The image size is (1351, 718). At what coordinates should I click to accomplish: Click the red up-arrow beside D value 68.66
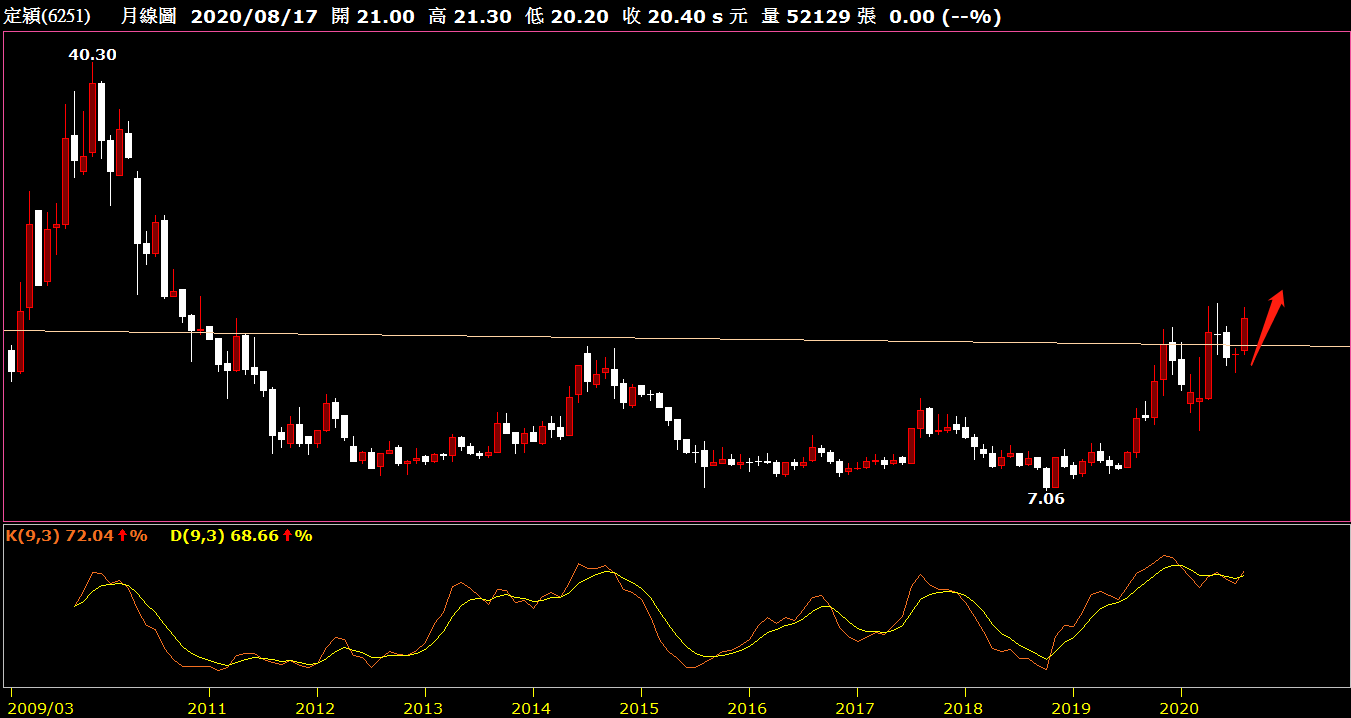287,536
